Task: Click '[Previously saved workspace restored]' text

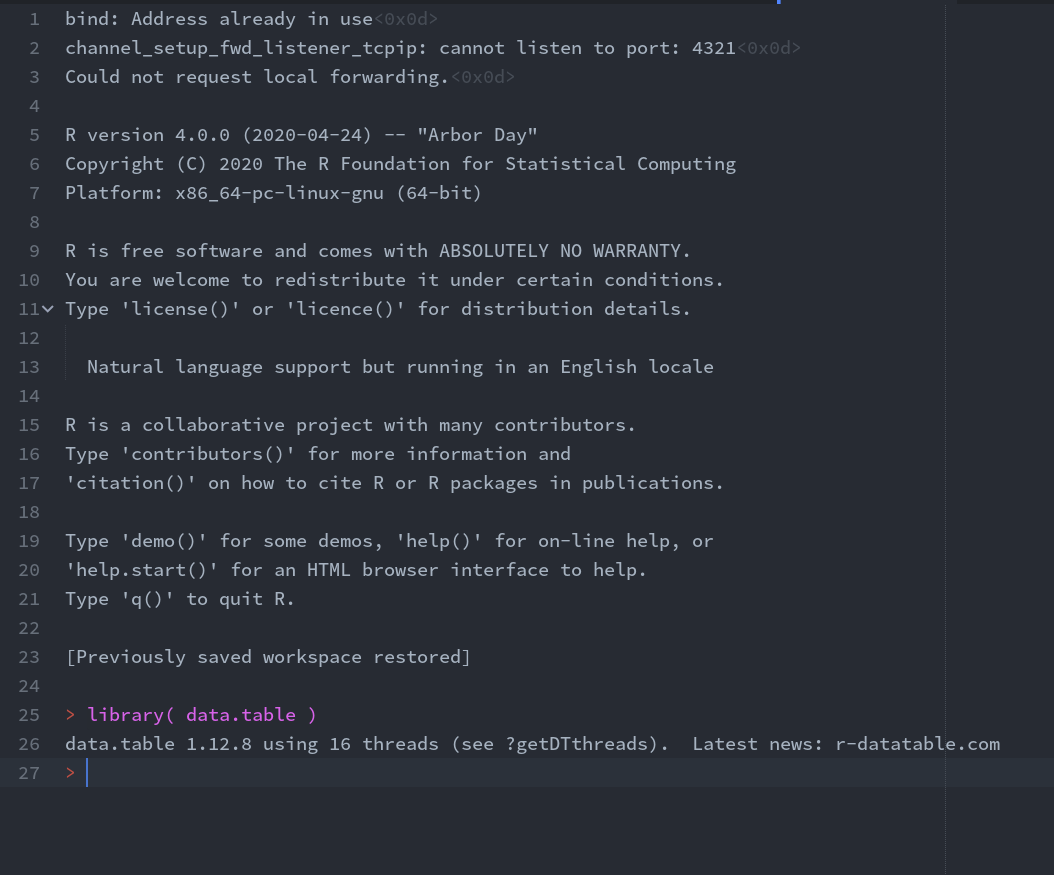Action: [267, 657]
